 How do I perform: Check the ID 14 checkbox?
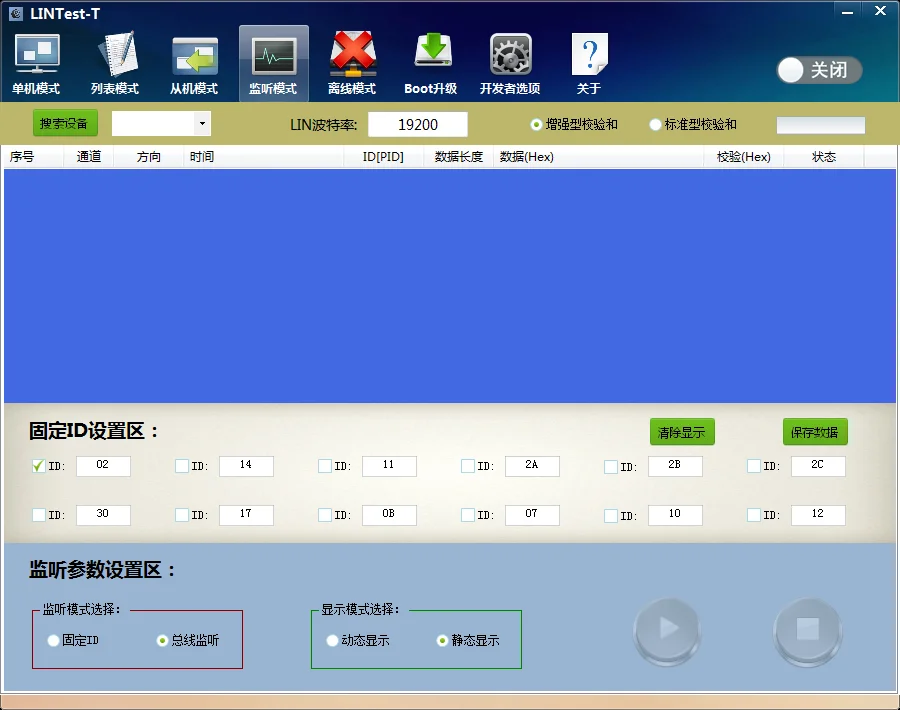point(182,466)
